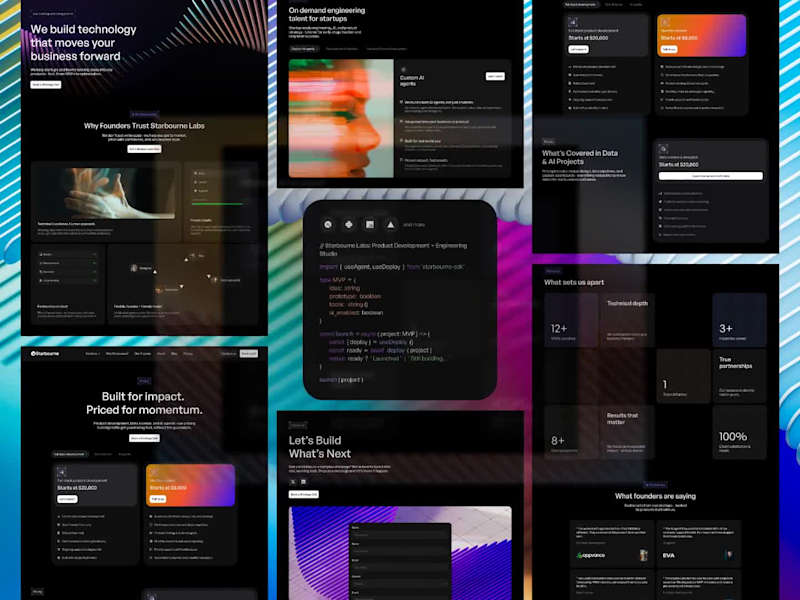Click the icon on the data card below What's Covered
The width and height of the screenshot is (800, 600).
click(x=663, y=149)
